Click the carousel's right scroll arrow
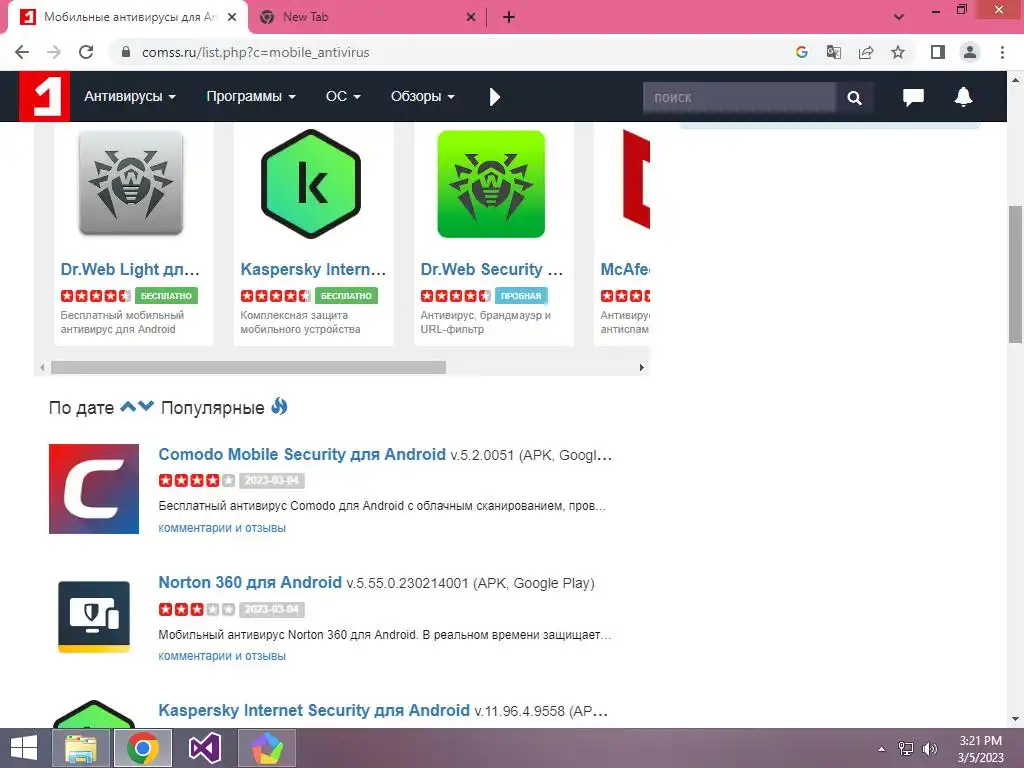Viewport: 1024px width, 768px height. pyautogui.click(x=641, y=368)
